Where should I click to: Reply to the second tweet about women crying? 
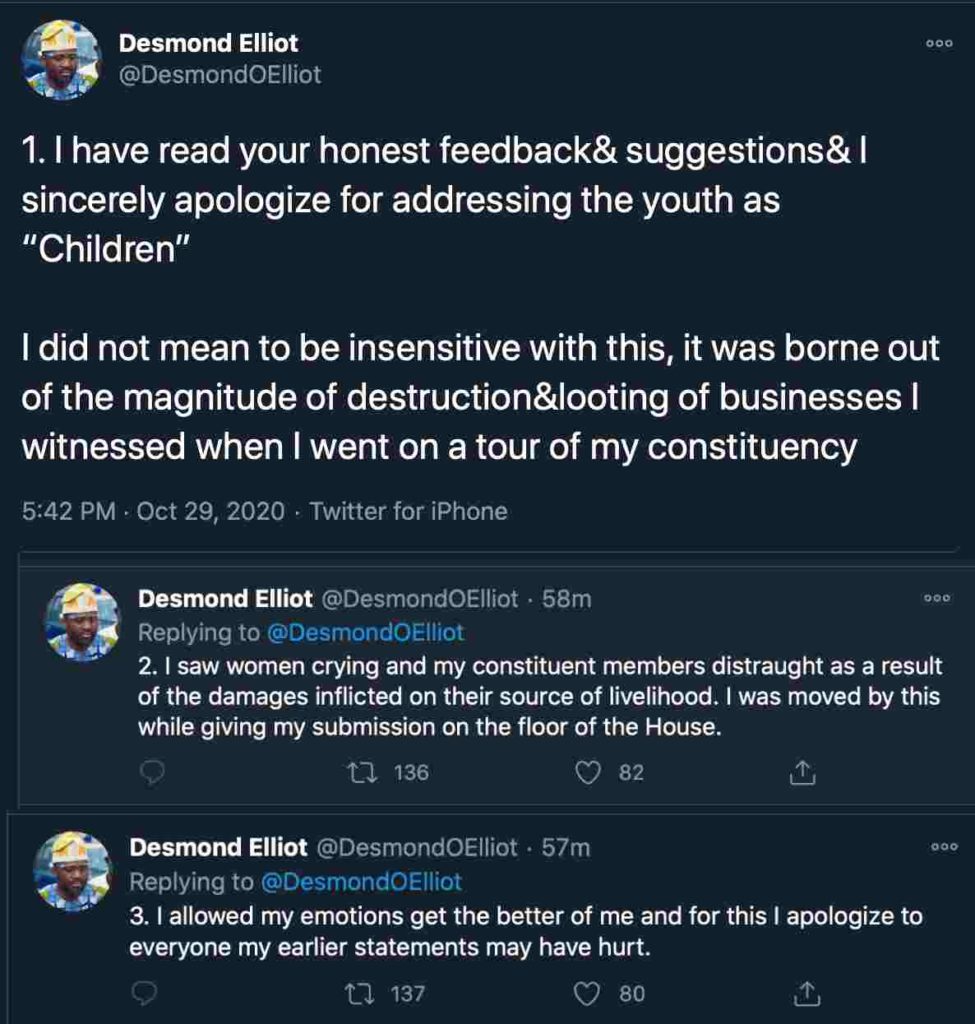coord(151,772)
